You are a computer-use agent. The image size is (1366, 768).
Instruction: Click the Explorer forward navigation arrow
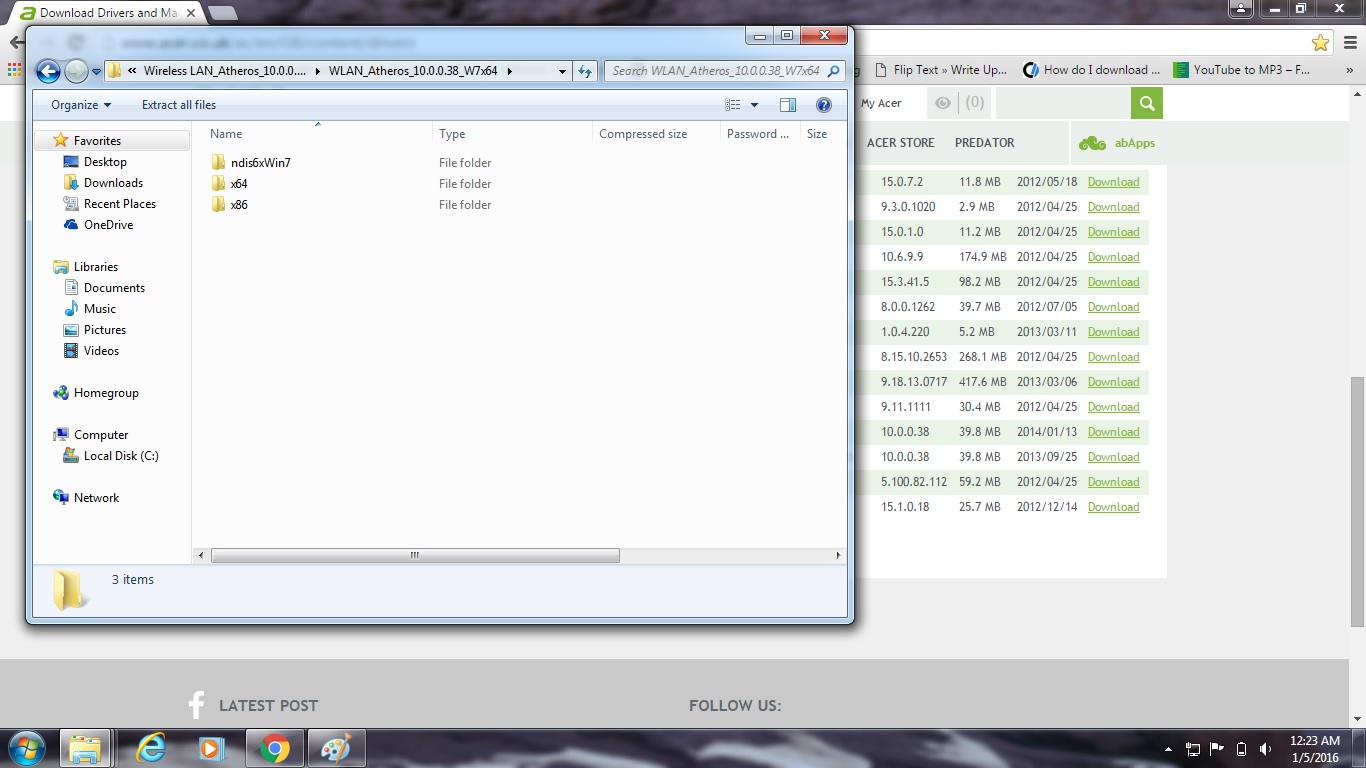point(76,71)
